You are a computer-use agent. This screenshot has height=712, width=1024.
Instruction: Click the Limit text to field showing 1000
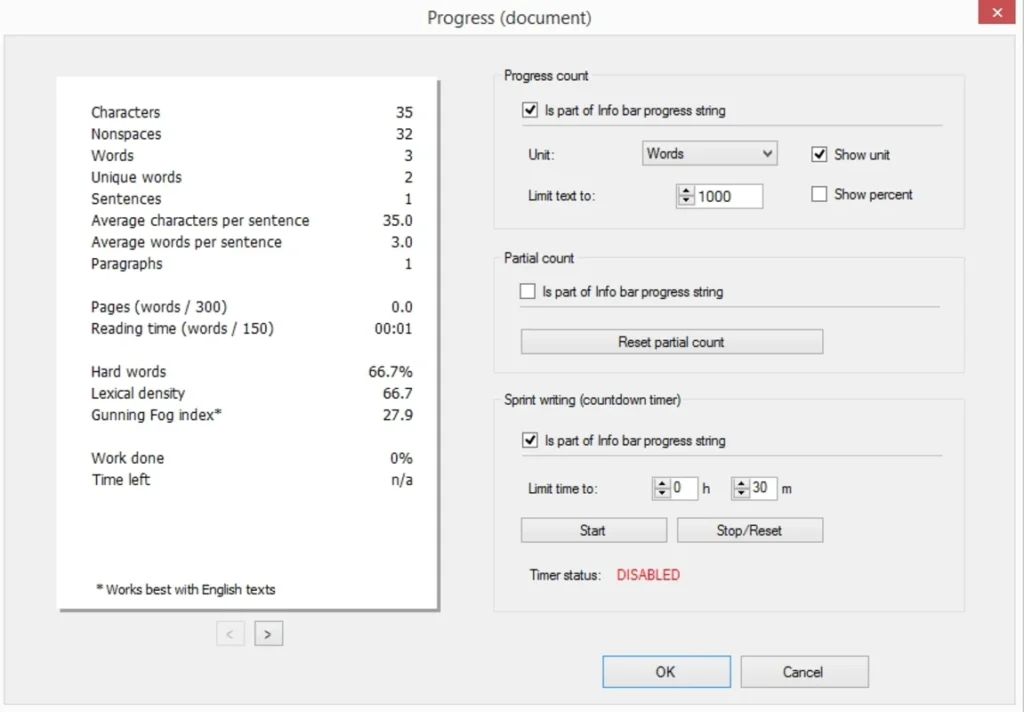point(728,196)
